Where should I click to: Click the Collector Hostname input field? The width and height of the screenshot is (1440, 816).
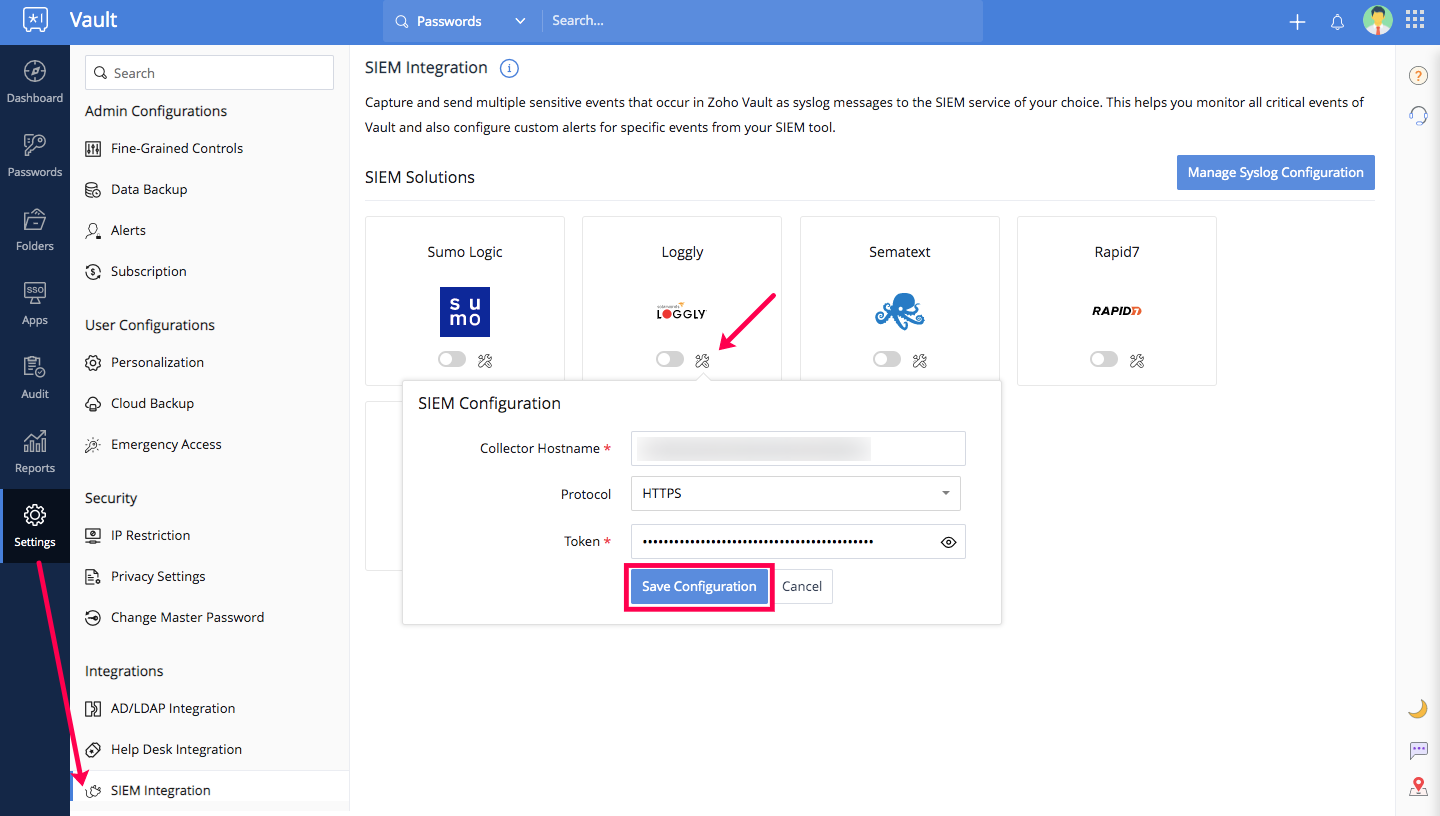798,449
